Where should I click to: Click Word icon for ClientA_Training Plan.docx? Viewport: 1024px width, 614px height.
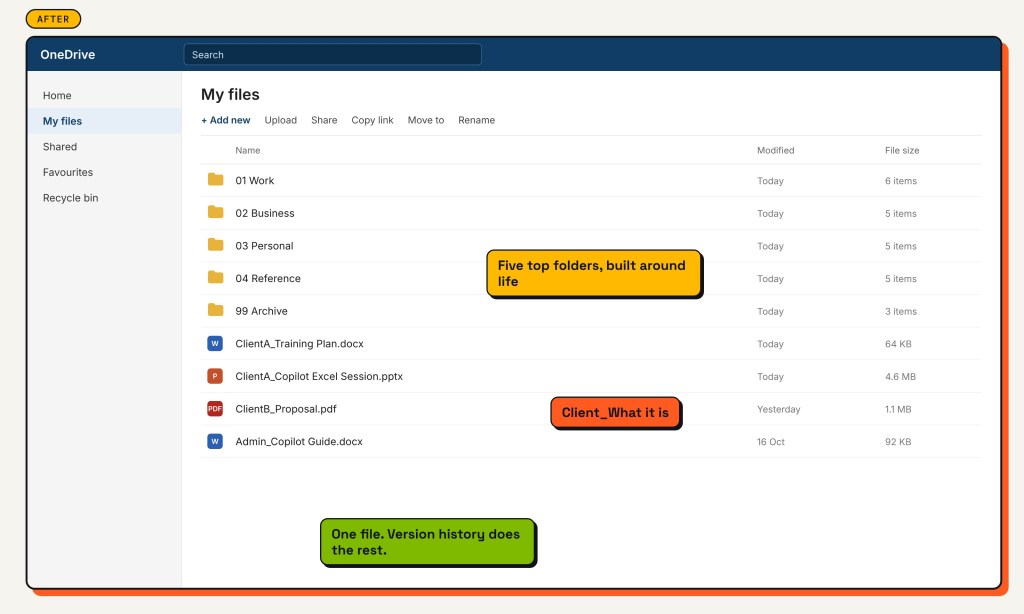click(215, 344)
